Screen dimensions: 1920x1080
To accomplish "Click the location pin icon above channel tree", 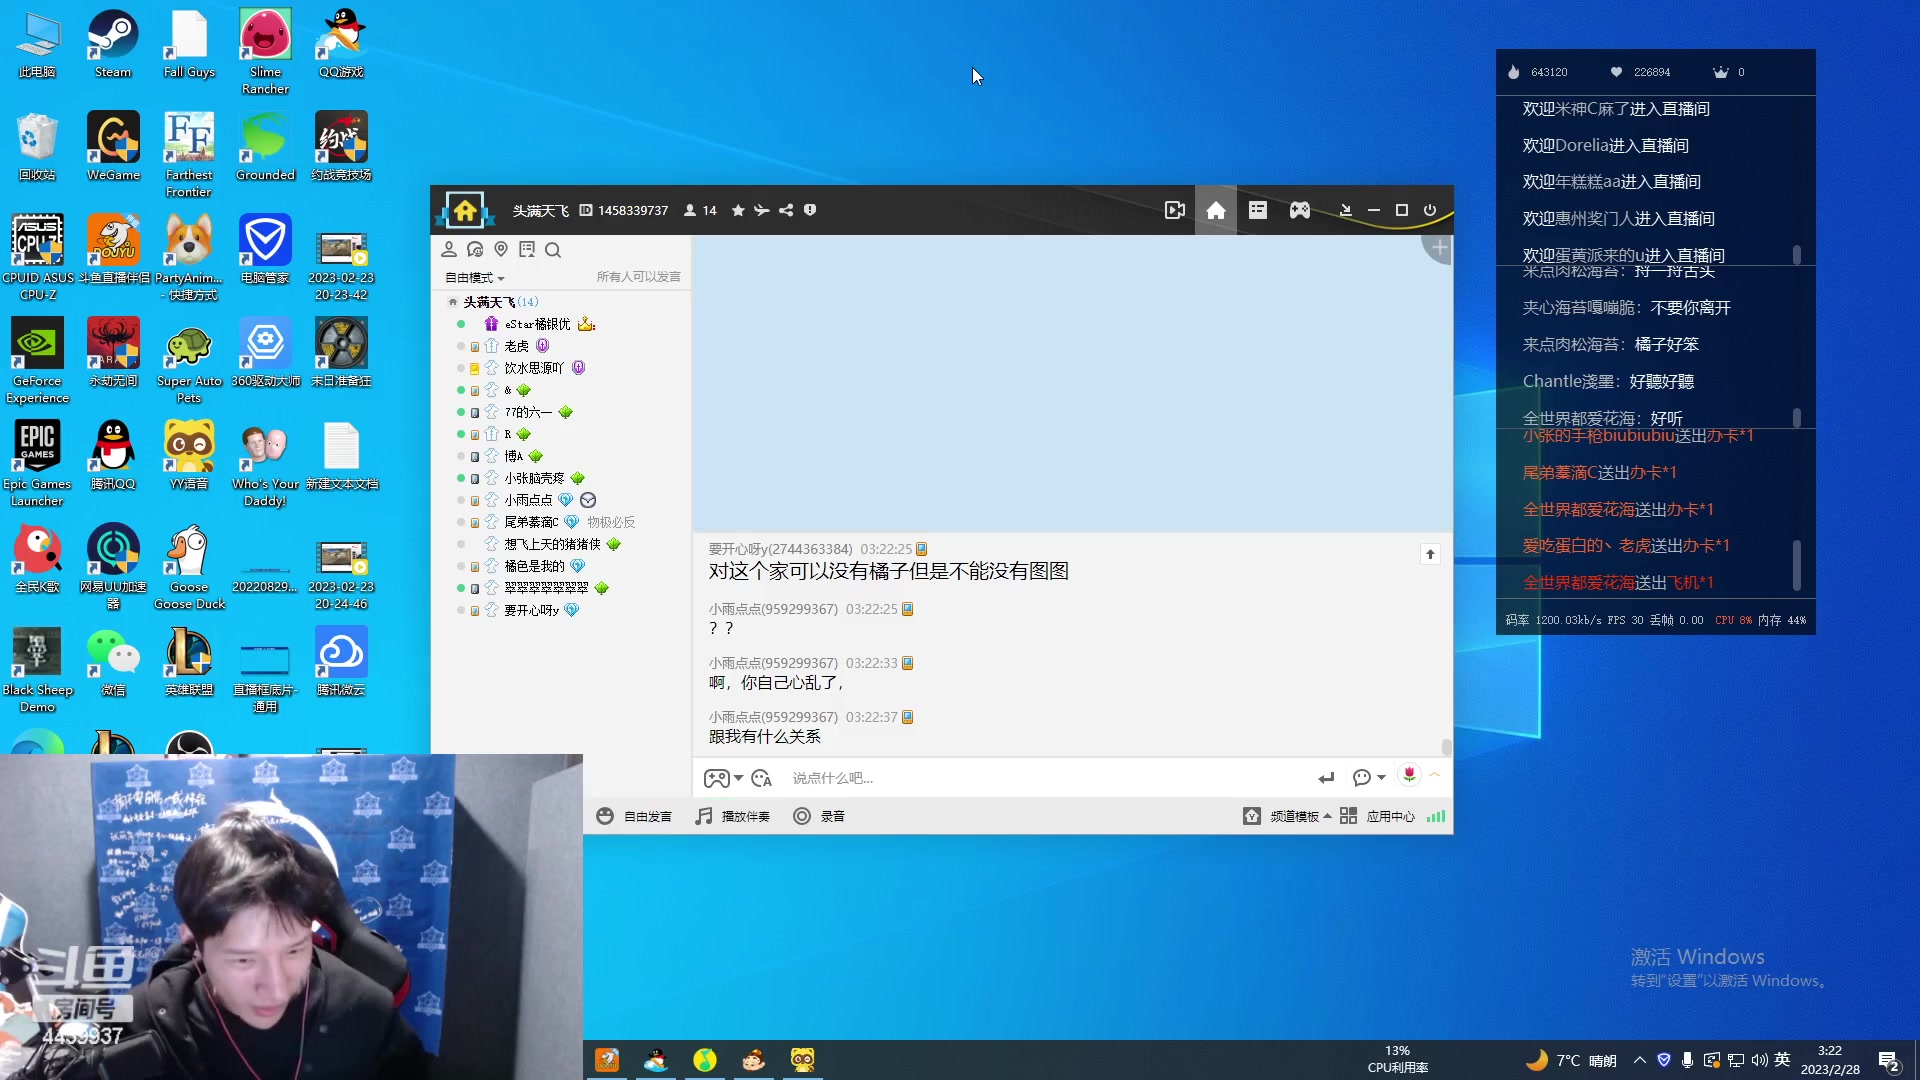I will point(501,249).
